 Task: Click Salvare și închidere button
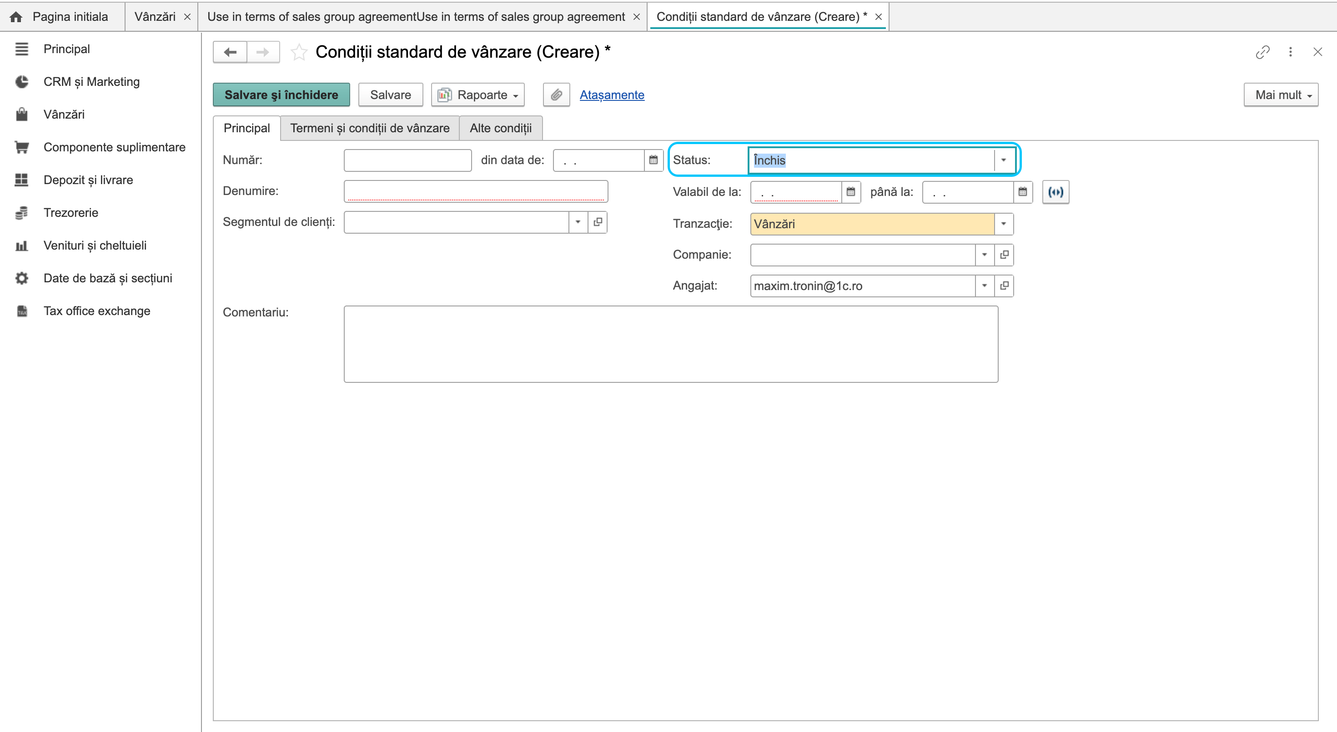(281, 95)
